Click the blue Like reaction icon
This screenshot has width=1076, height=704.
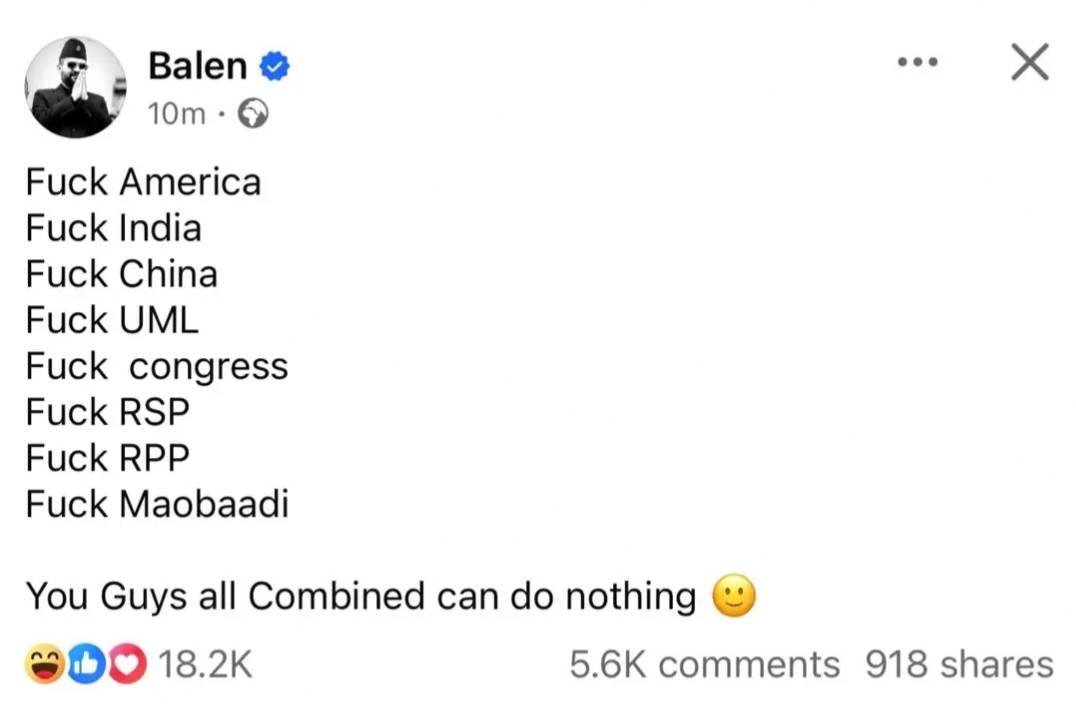point(88,665)
